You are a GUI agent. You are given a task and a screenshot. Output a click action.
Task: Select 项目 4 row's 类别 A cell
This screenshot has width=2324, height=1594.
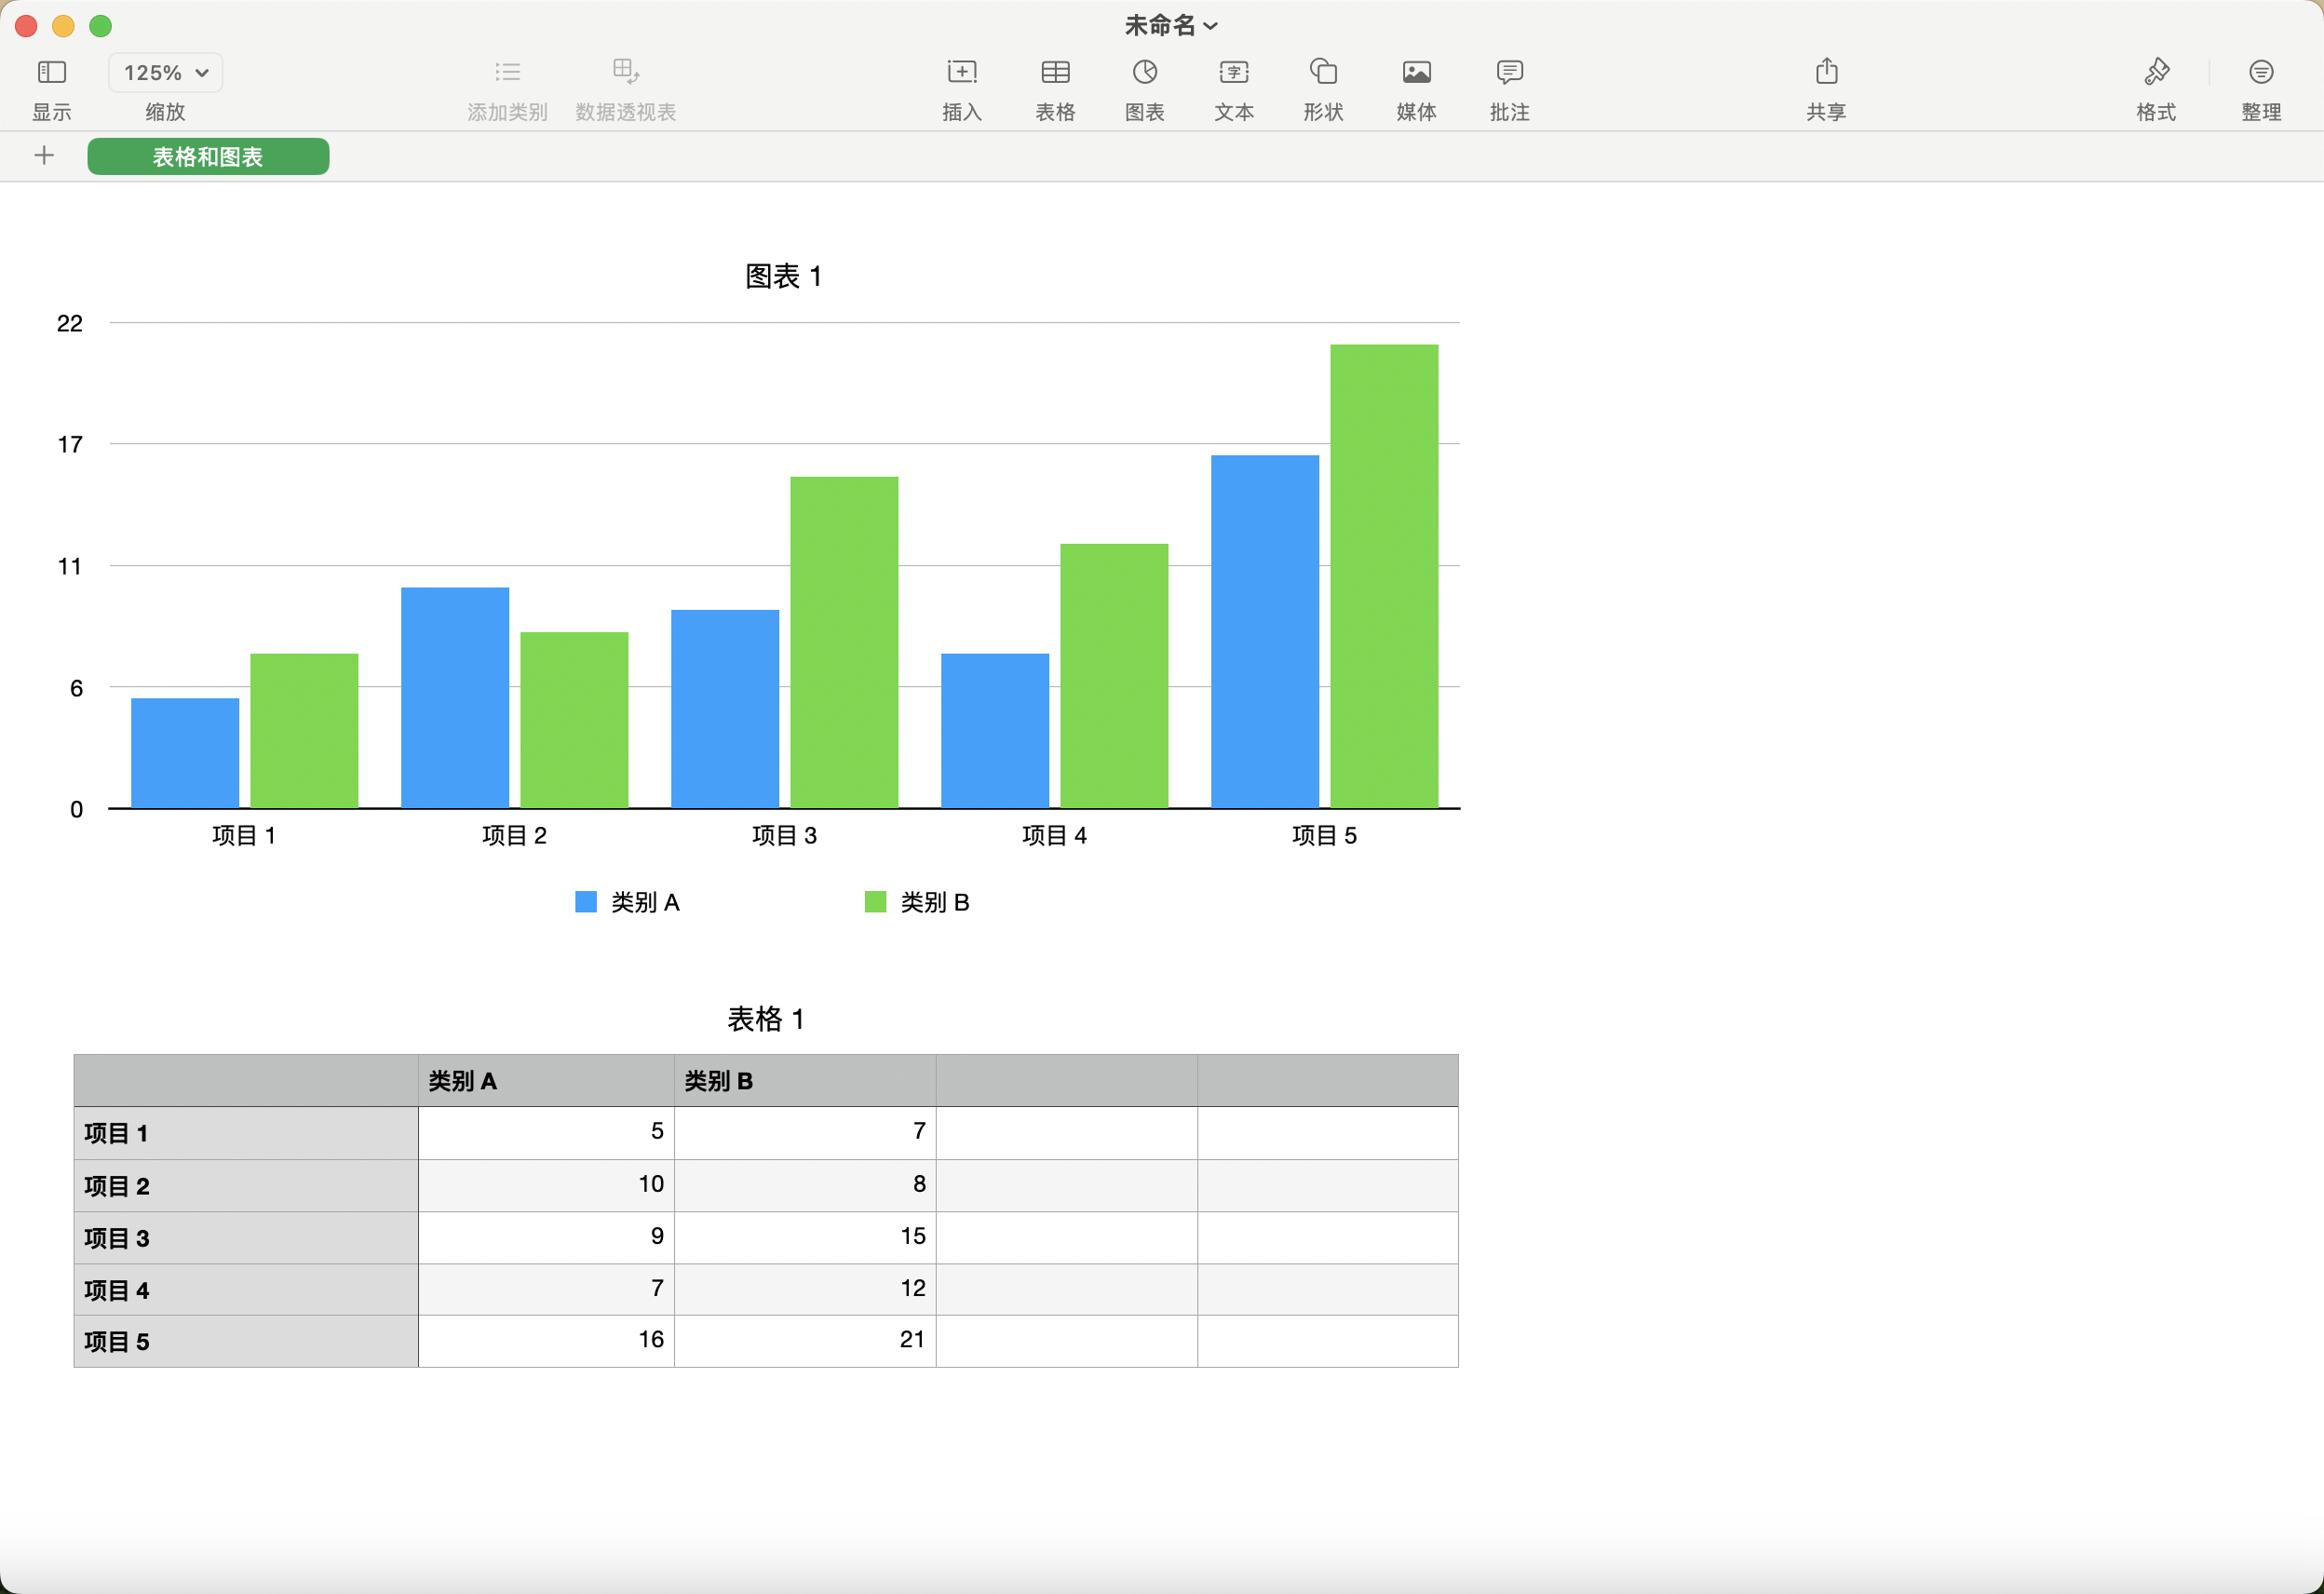(546, 1290)
